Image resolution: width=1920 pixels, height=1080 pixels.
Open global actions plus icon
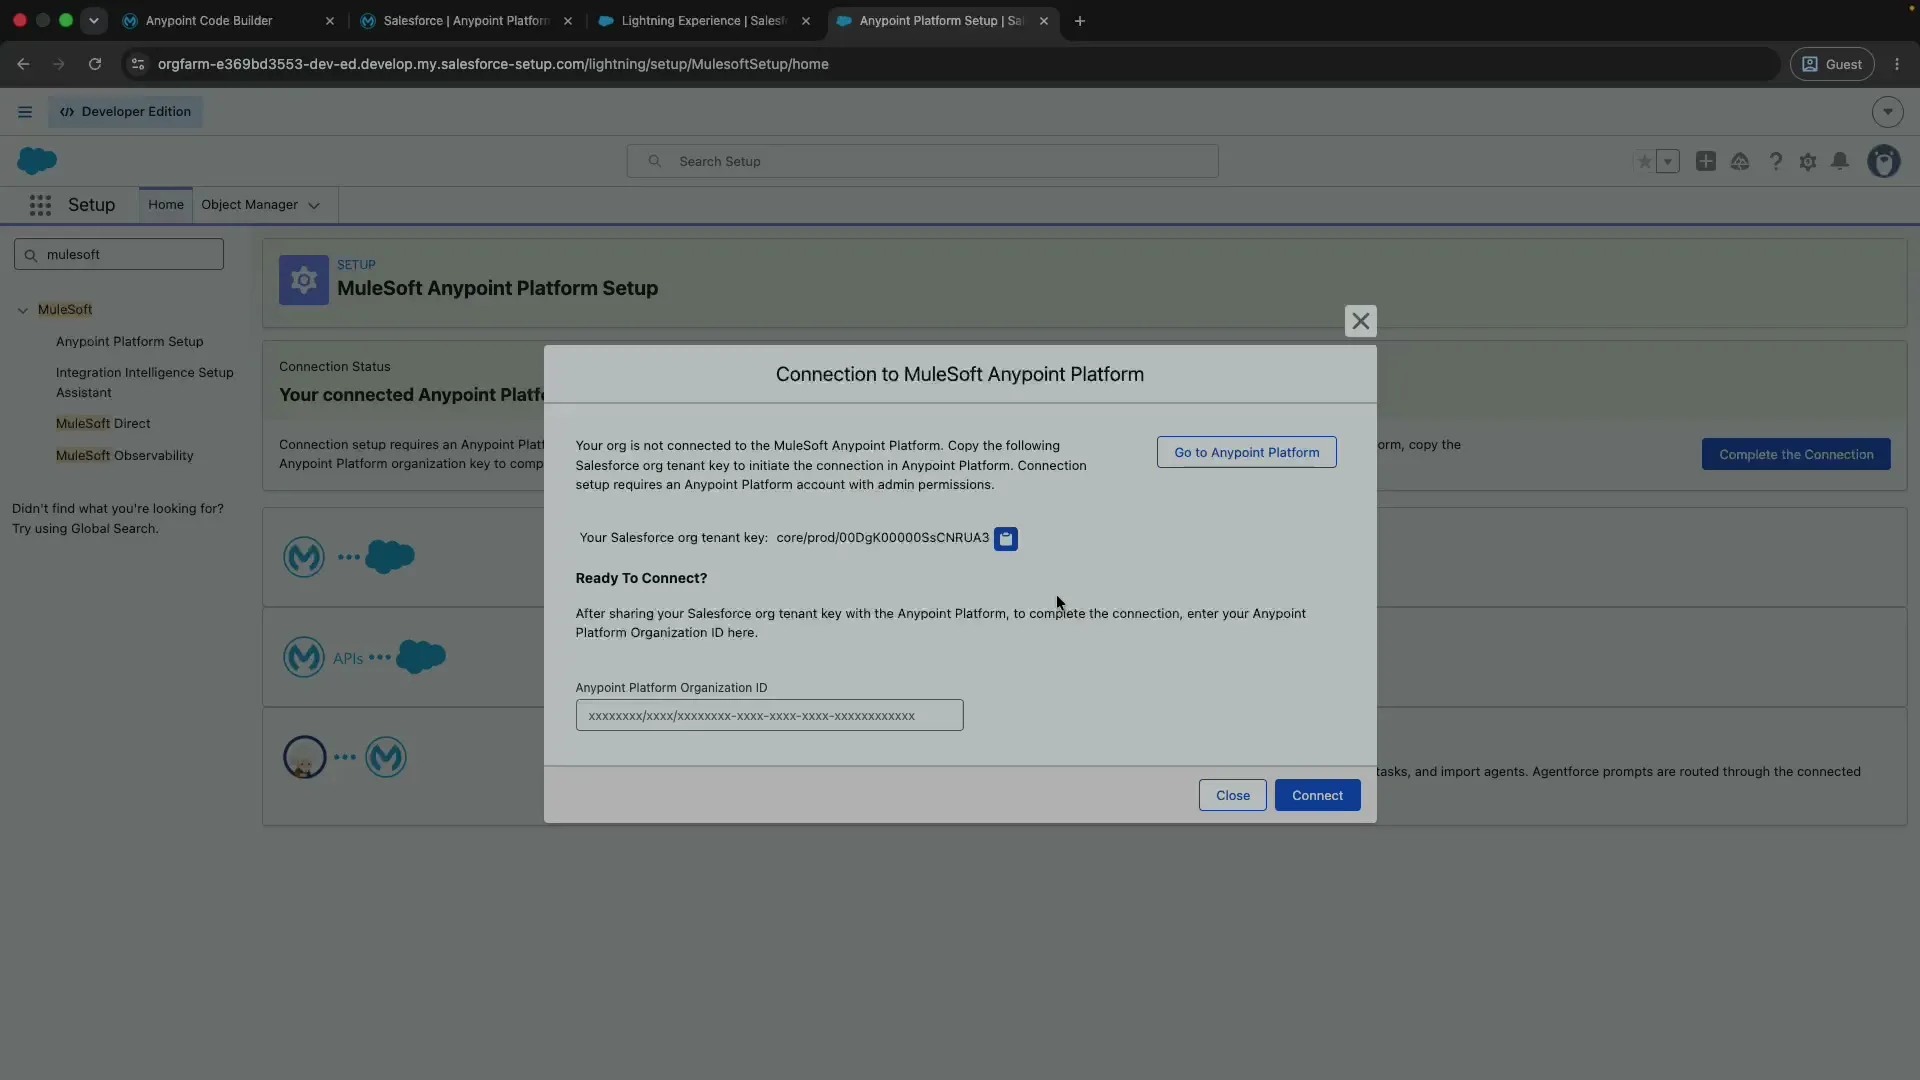pyautogui.click(x=1706, y=161)
